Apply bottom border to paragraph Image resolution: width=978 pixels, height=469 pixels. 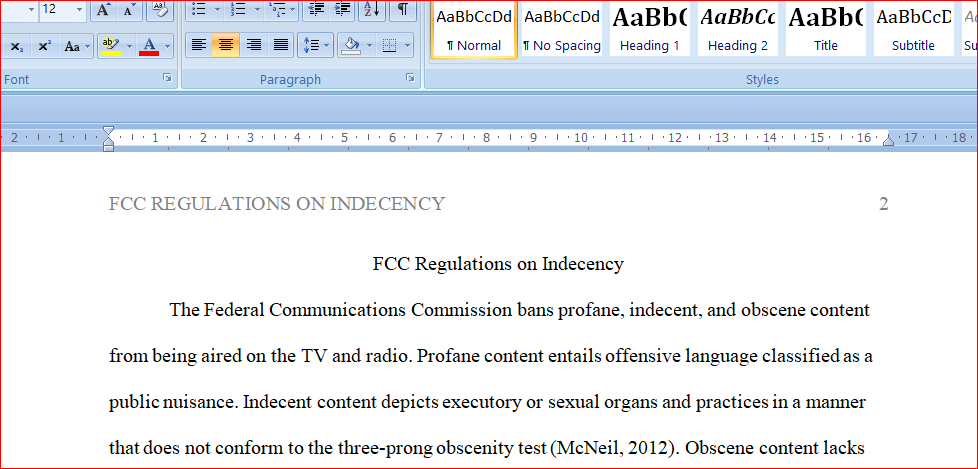(x=390, y=45)
